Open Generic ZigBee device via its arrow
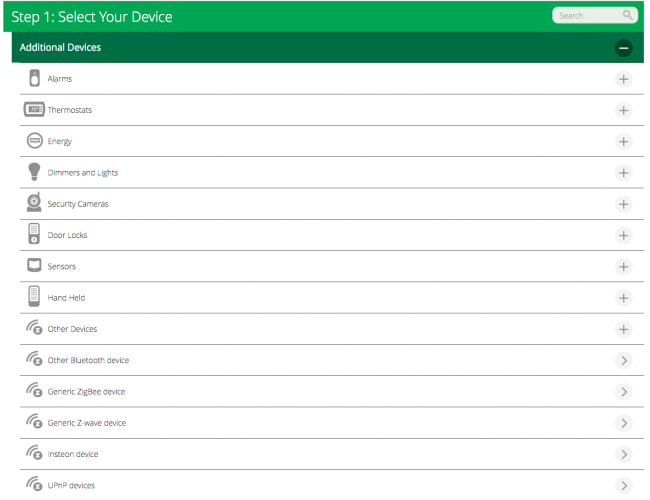650x500 pixels. 623,392
